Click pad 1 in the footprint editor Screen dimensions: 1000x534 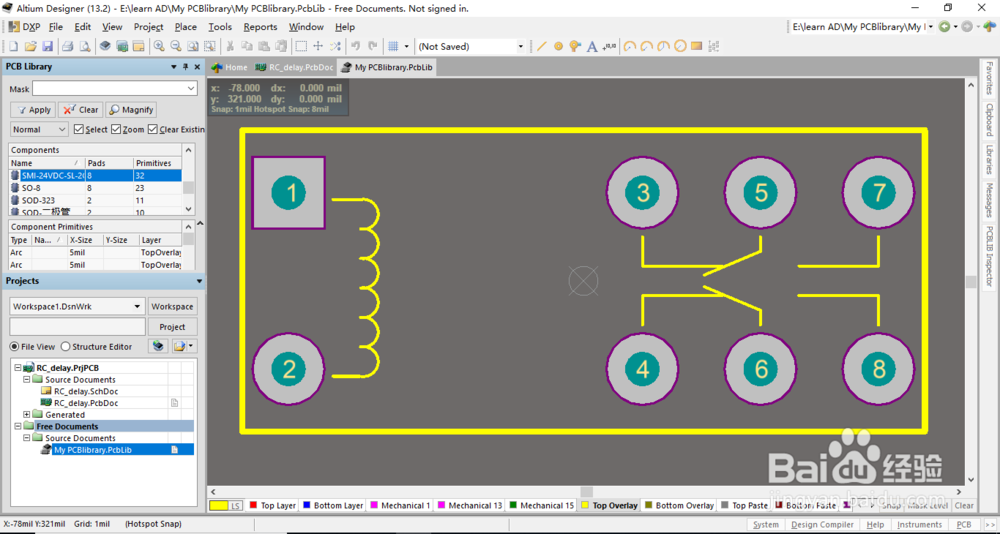[x=289, y=193]
